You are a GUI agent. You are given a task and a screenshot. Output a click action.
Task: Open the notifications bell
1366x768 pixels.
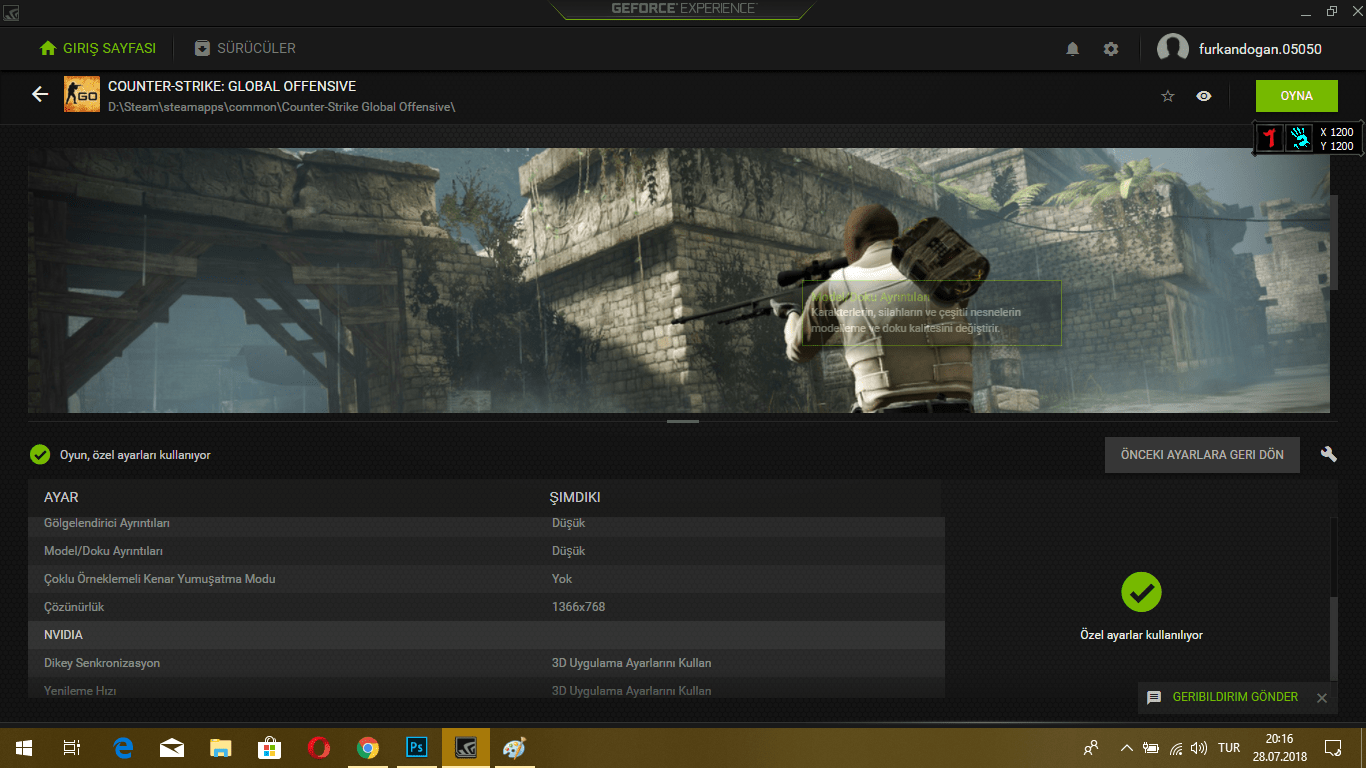(x=1073, y=48)
